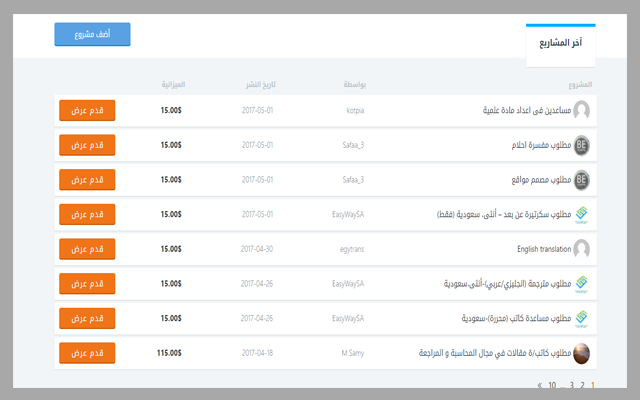Open مطلوب مصمم مواقع project title
The image size is (640, 400).
coord(535,180)
